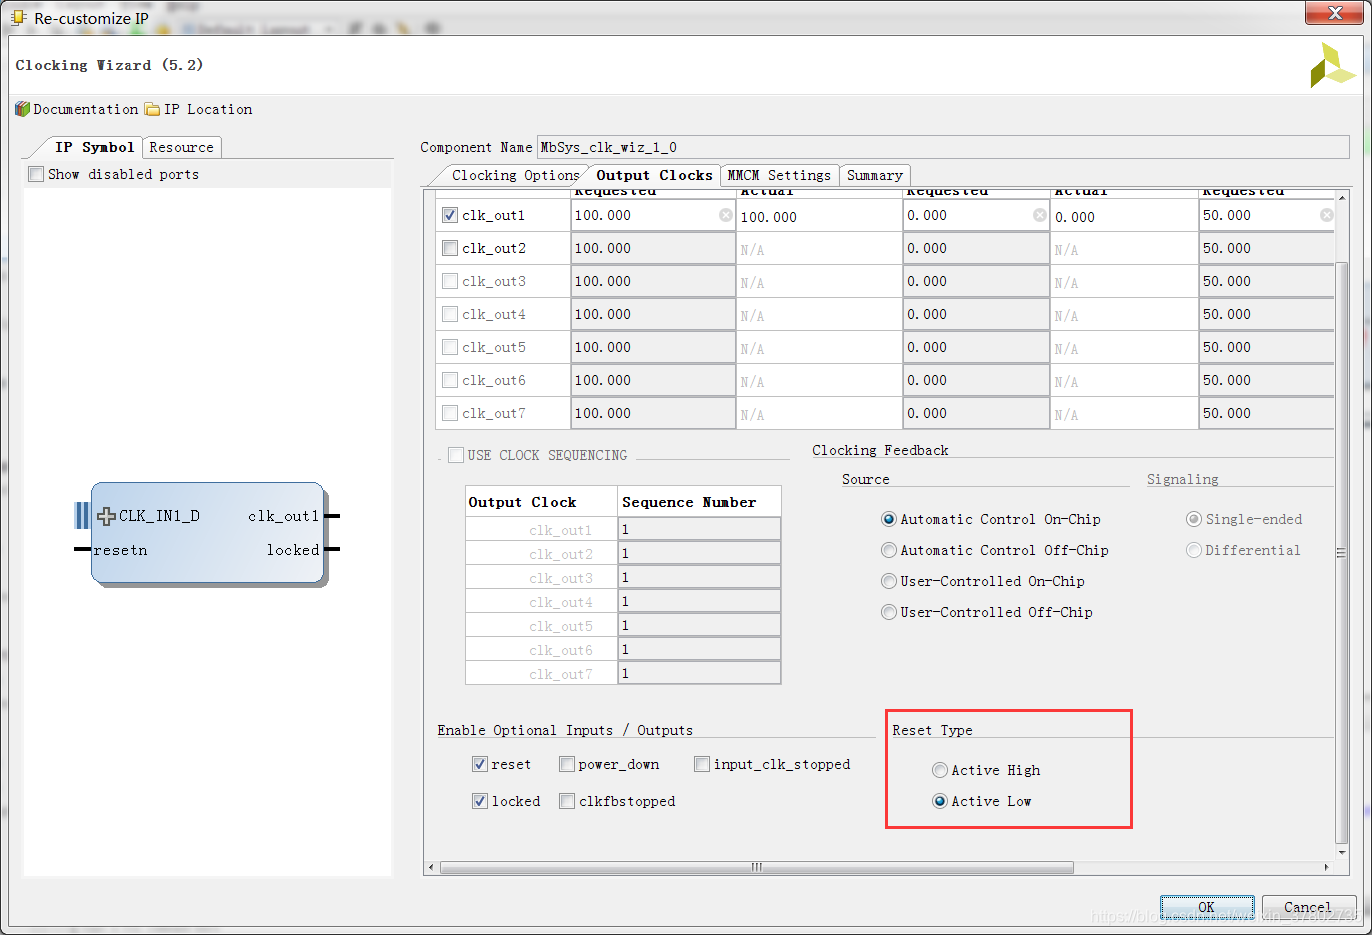Clear the clk_out1 duty cycle field
1372x935 pixels.
coord(1326,215)
